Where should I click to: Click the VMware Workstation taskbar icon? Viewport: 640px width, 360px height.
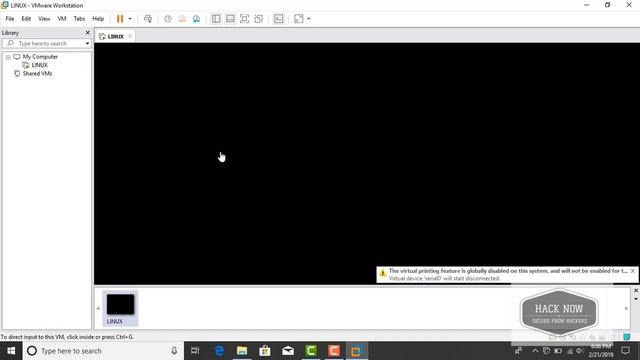click(356, 351)
